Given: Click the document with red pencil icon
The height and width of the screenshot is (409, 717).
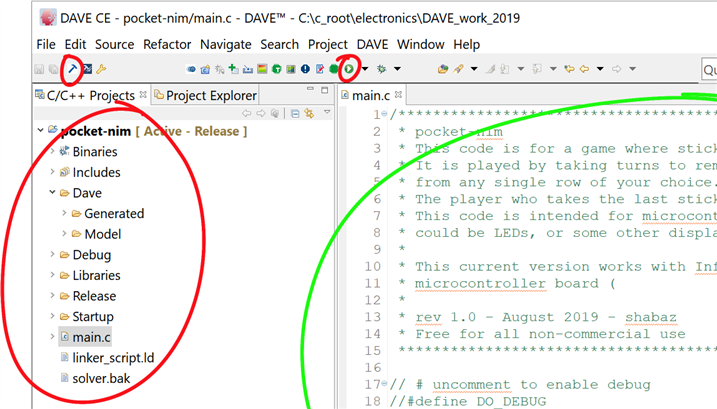Looking at the screenshot, I should pyautogui.click(x=320, y=69).
